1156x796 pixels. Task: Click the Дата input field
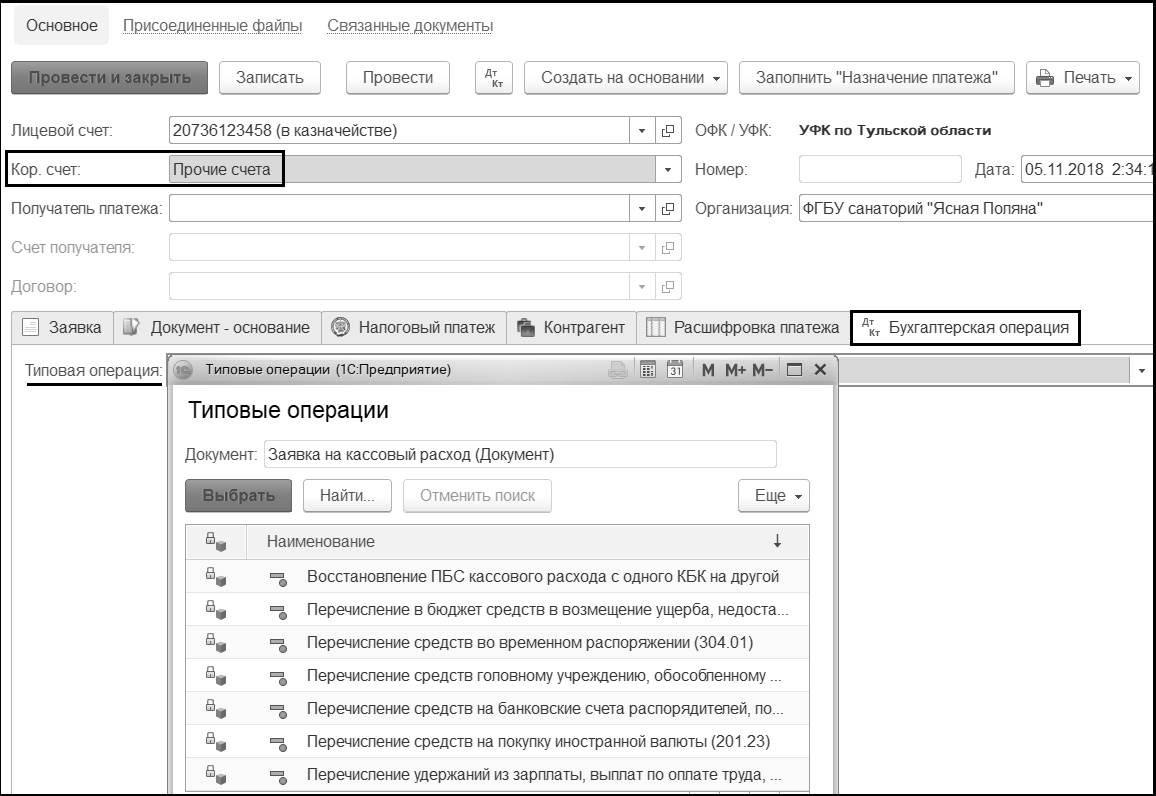1087,170
